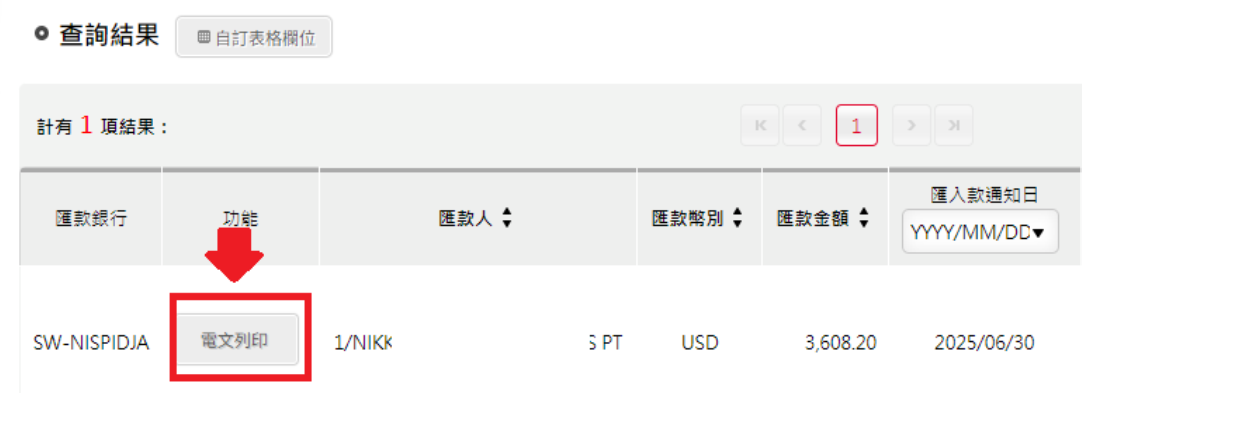
Task: Click the 查詢結果 section heading
Action: (108, 35)
